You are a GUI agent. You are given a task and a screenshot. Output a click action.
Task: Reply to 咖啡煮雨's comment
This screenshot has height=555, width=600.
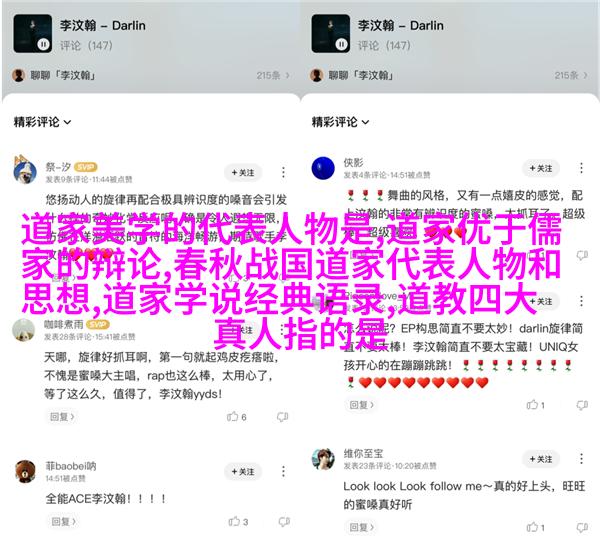(x=62, y=416)
